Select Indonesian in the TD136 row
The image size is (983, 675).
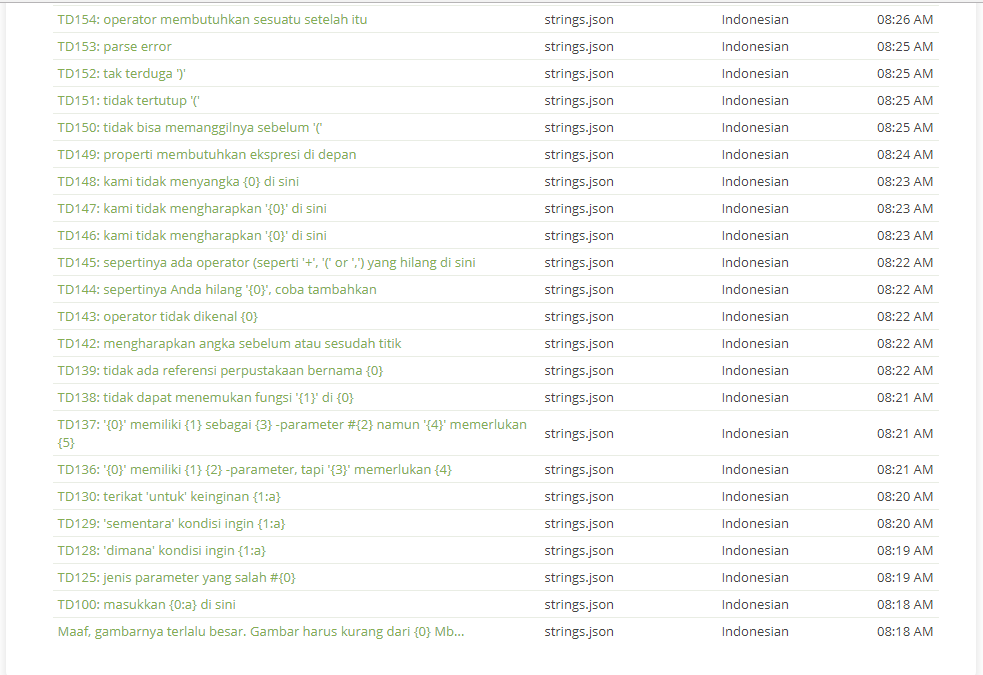coord(755,469)
